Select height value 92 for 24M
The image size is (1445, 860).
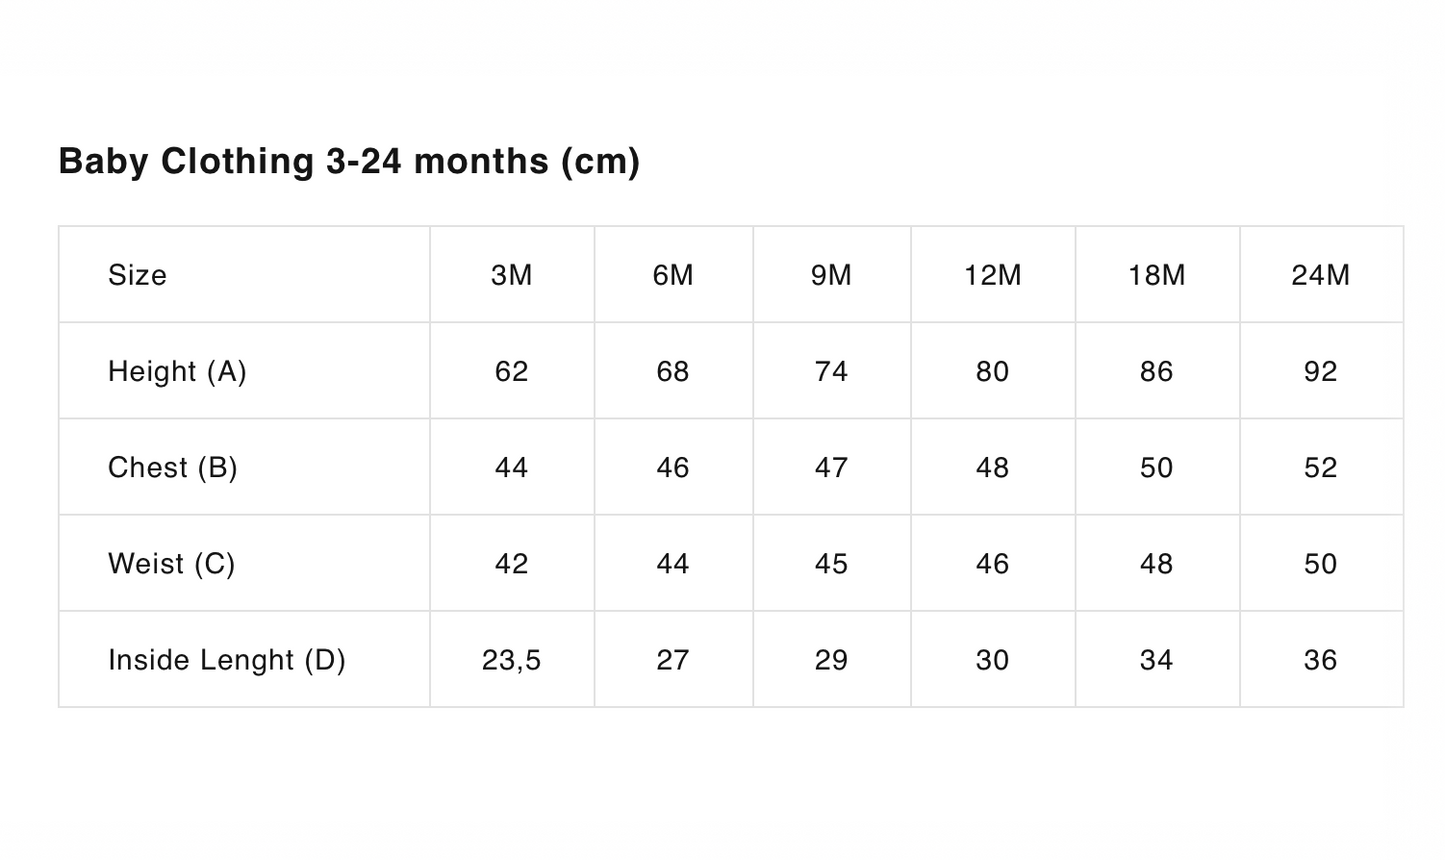tap(1320, 371)
